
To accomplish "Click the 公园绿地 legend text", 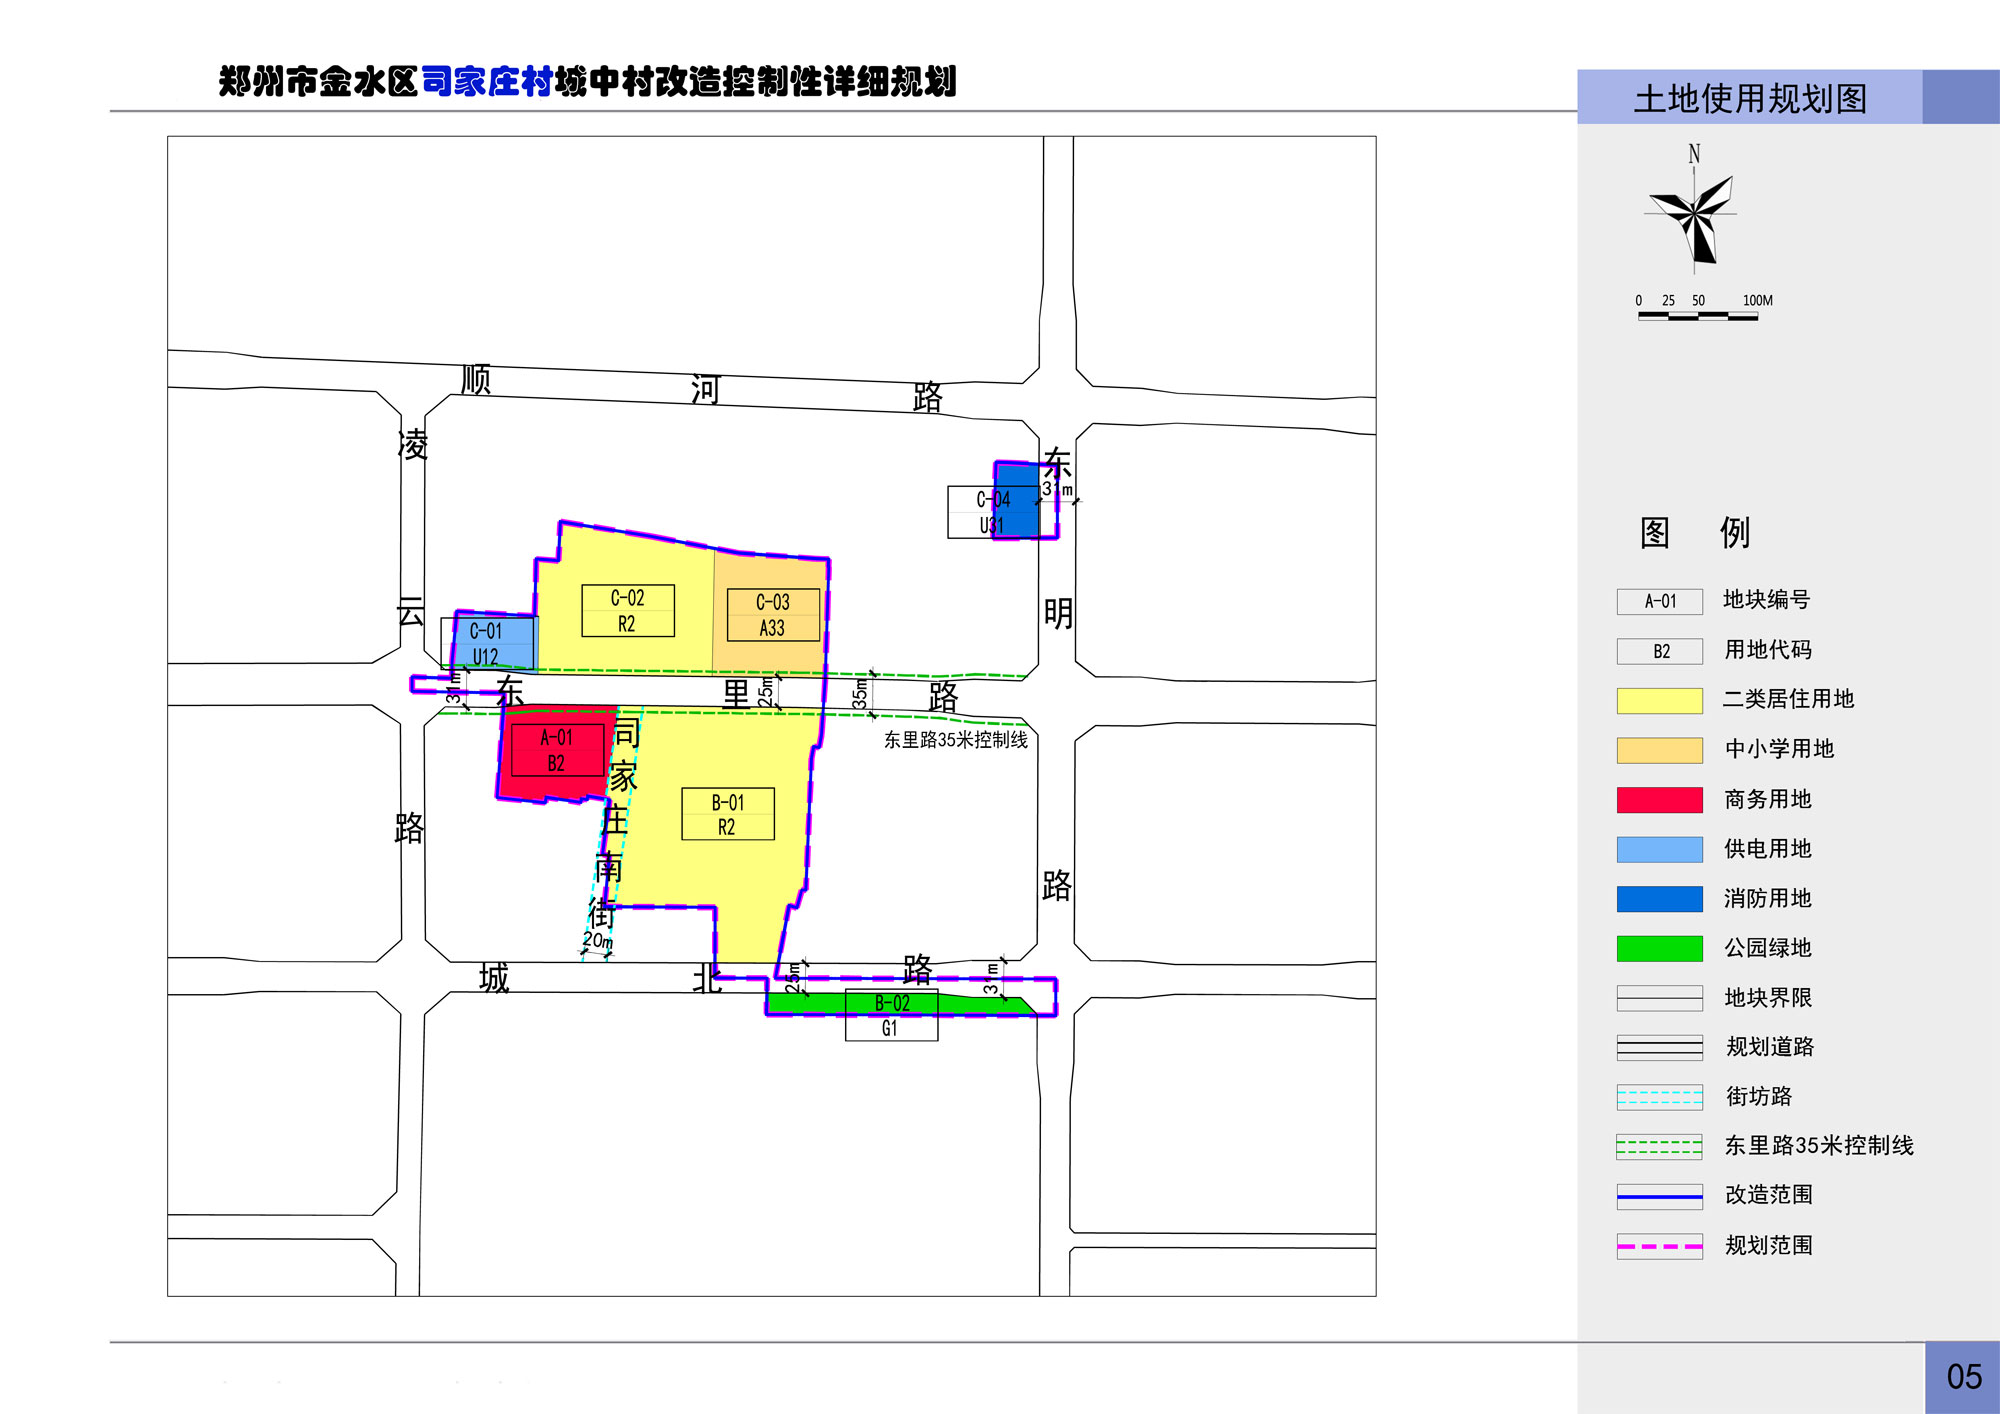I will [1768, 948].
